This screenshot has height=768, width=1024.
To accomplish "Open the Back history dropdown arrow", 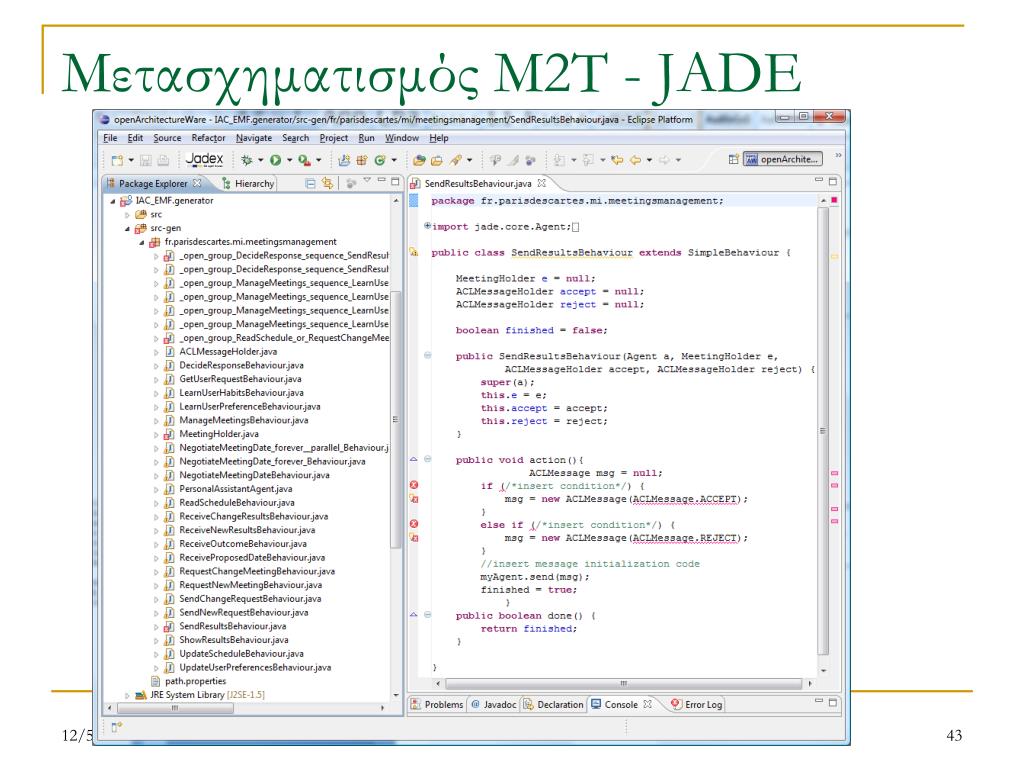I will tap(650, 160).
